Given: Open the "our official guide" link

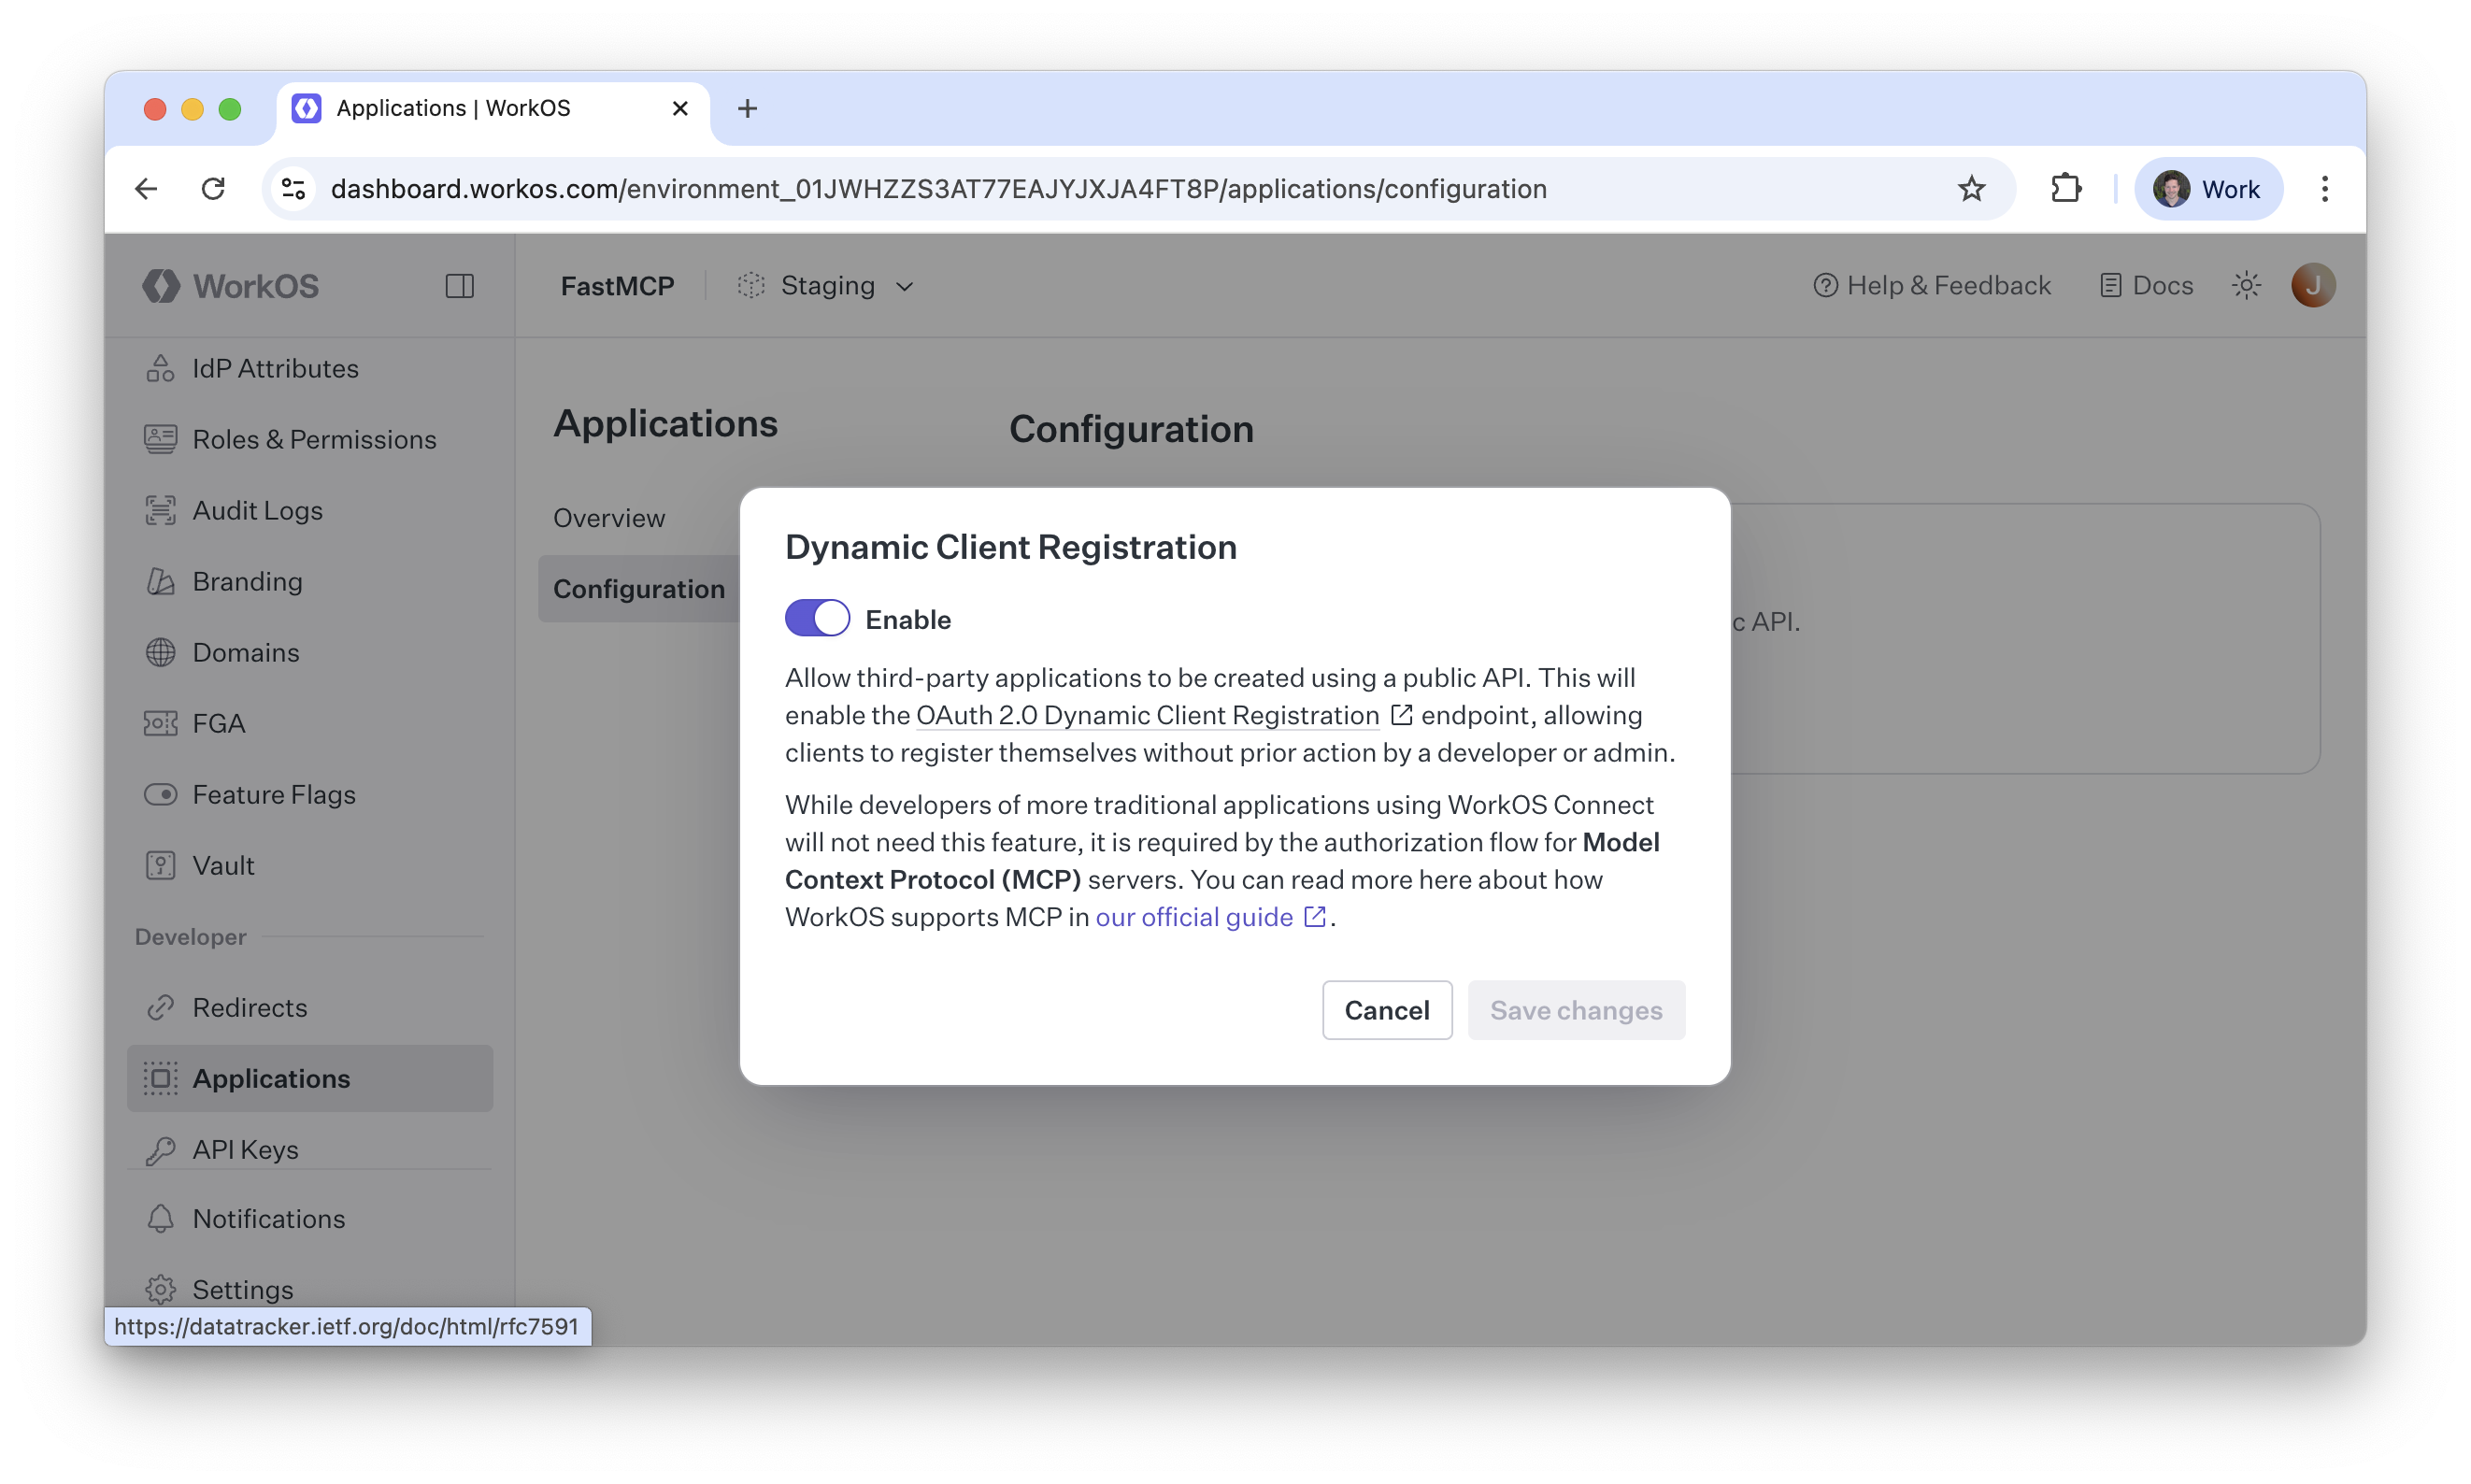Looking at the screenshot, I should (1193, 916).
